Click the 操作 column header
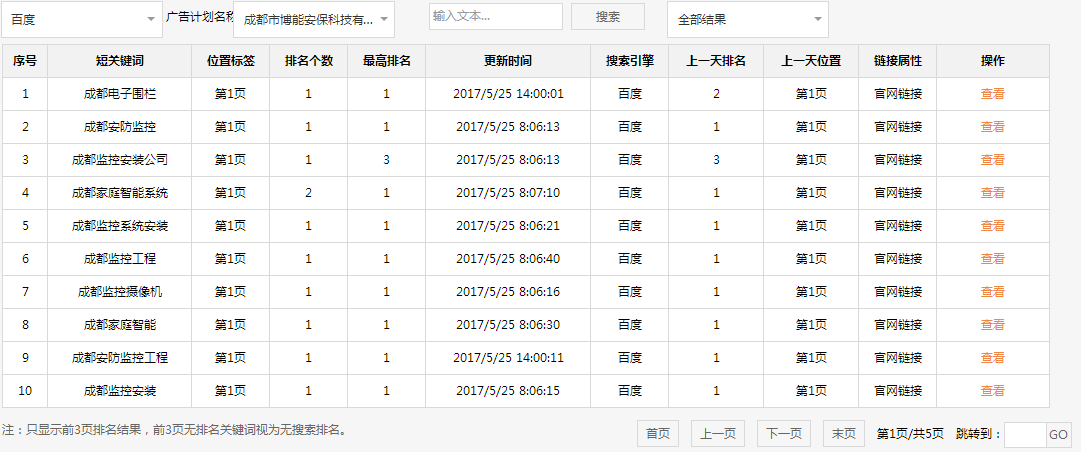This screenshot has height=452, width=1081. (x=993, y=61)
